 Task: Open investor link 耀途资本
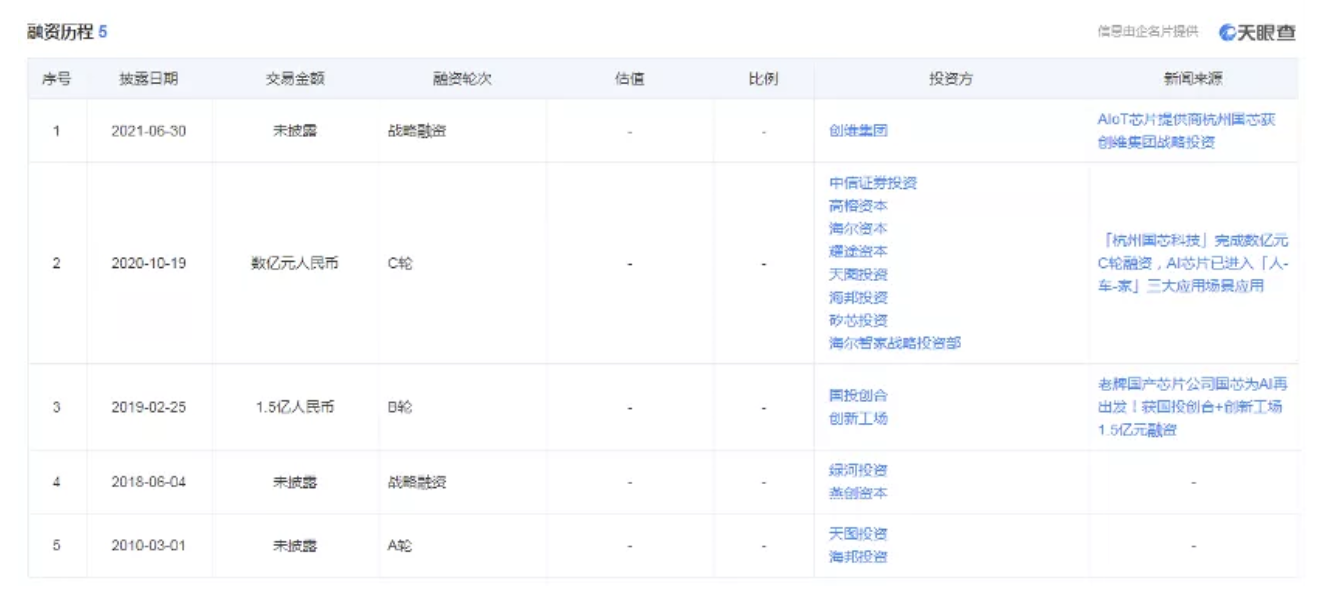click(x=858, y=252)
